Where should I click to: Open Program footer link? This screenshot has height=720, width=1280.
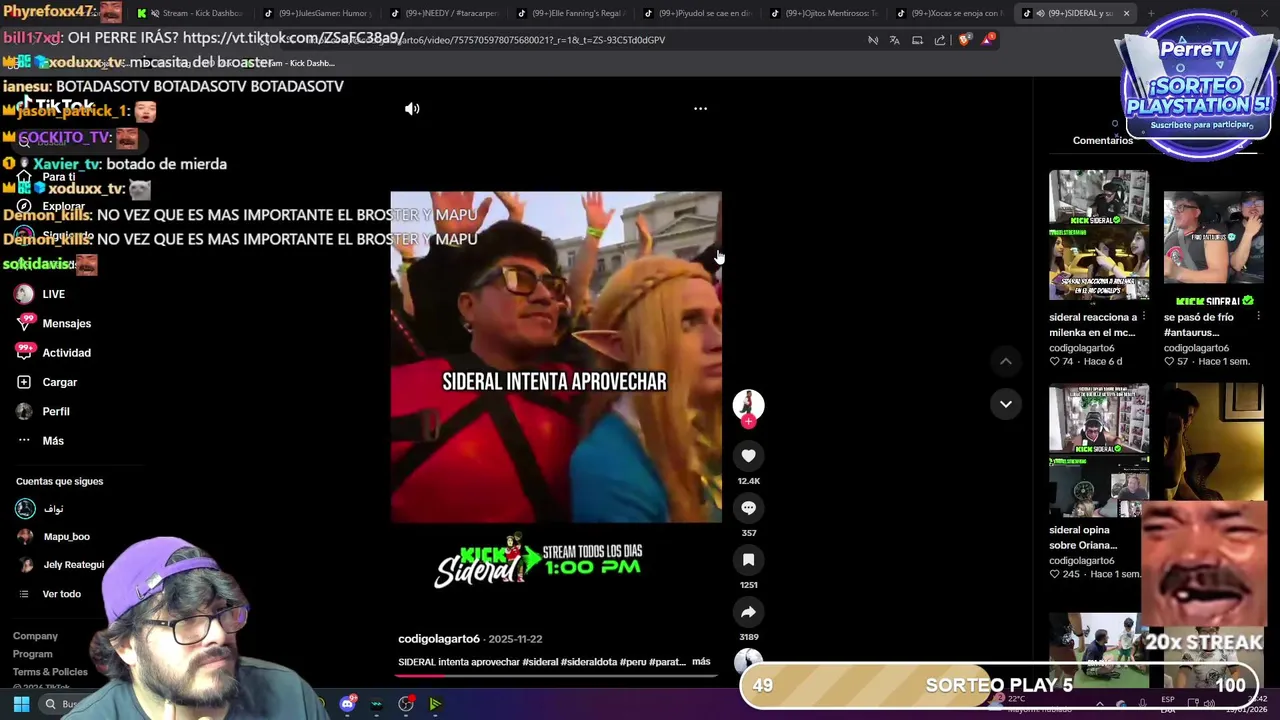(32, 654)
